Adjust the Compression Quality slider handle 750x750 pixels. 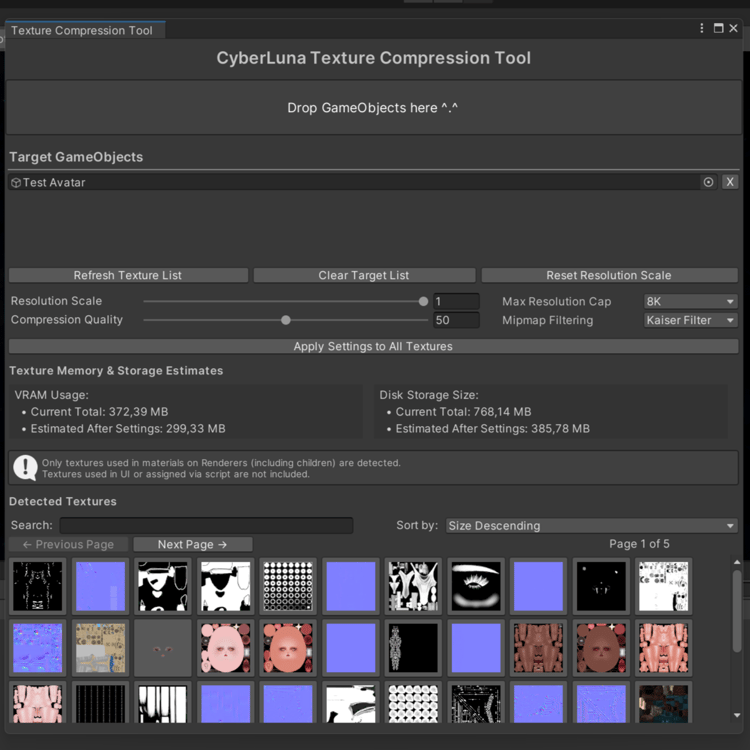coord(286,320)
